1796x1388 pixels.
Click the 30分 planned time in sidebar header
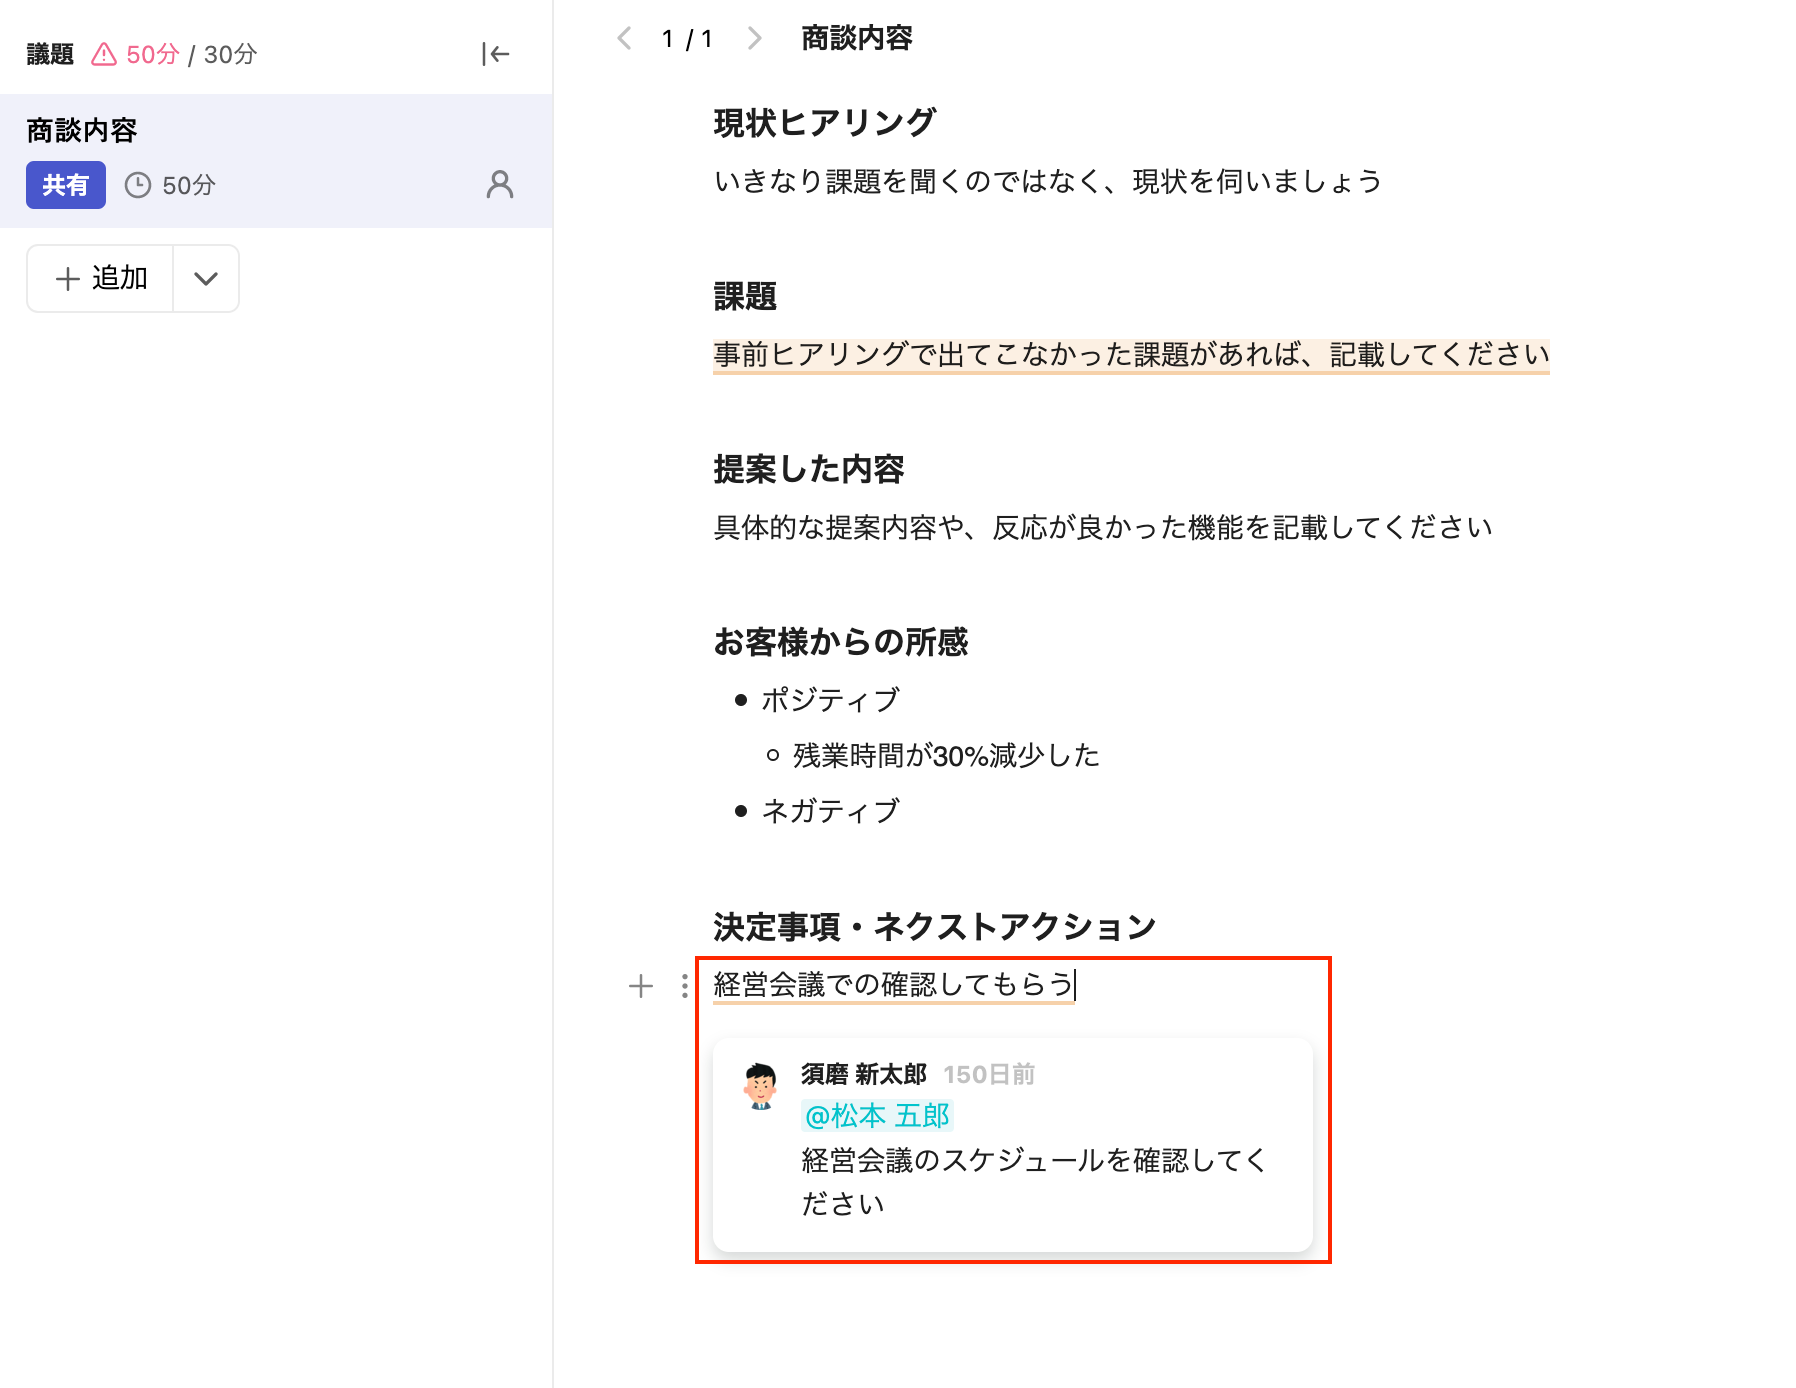pyautogui.click(x=231, y=54)
